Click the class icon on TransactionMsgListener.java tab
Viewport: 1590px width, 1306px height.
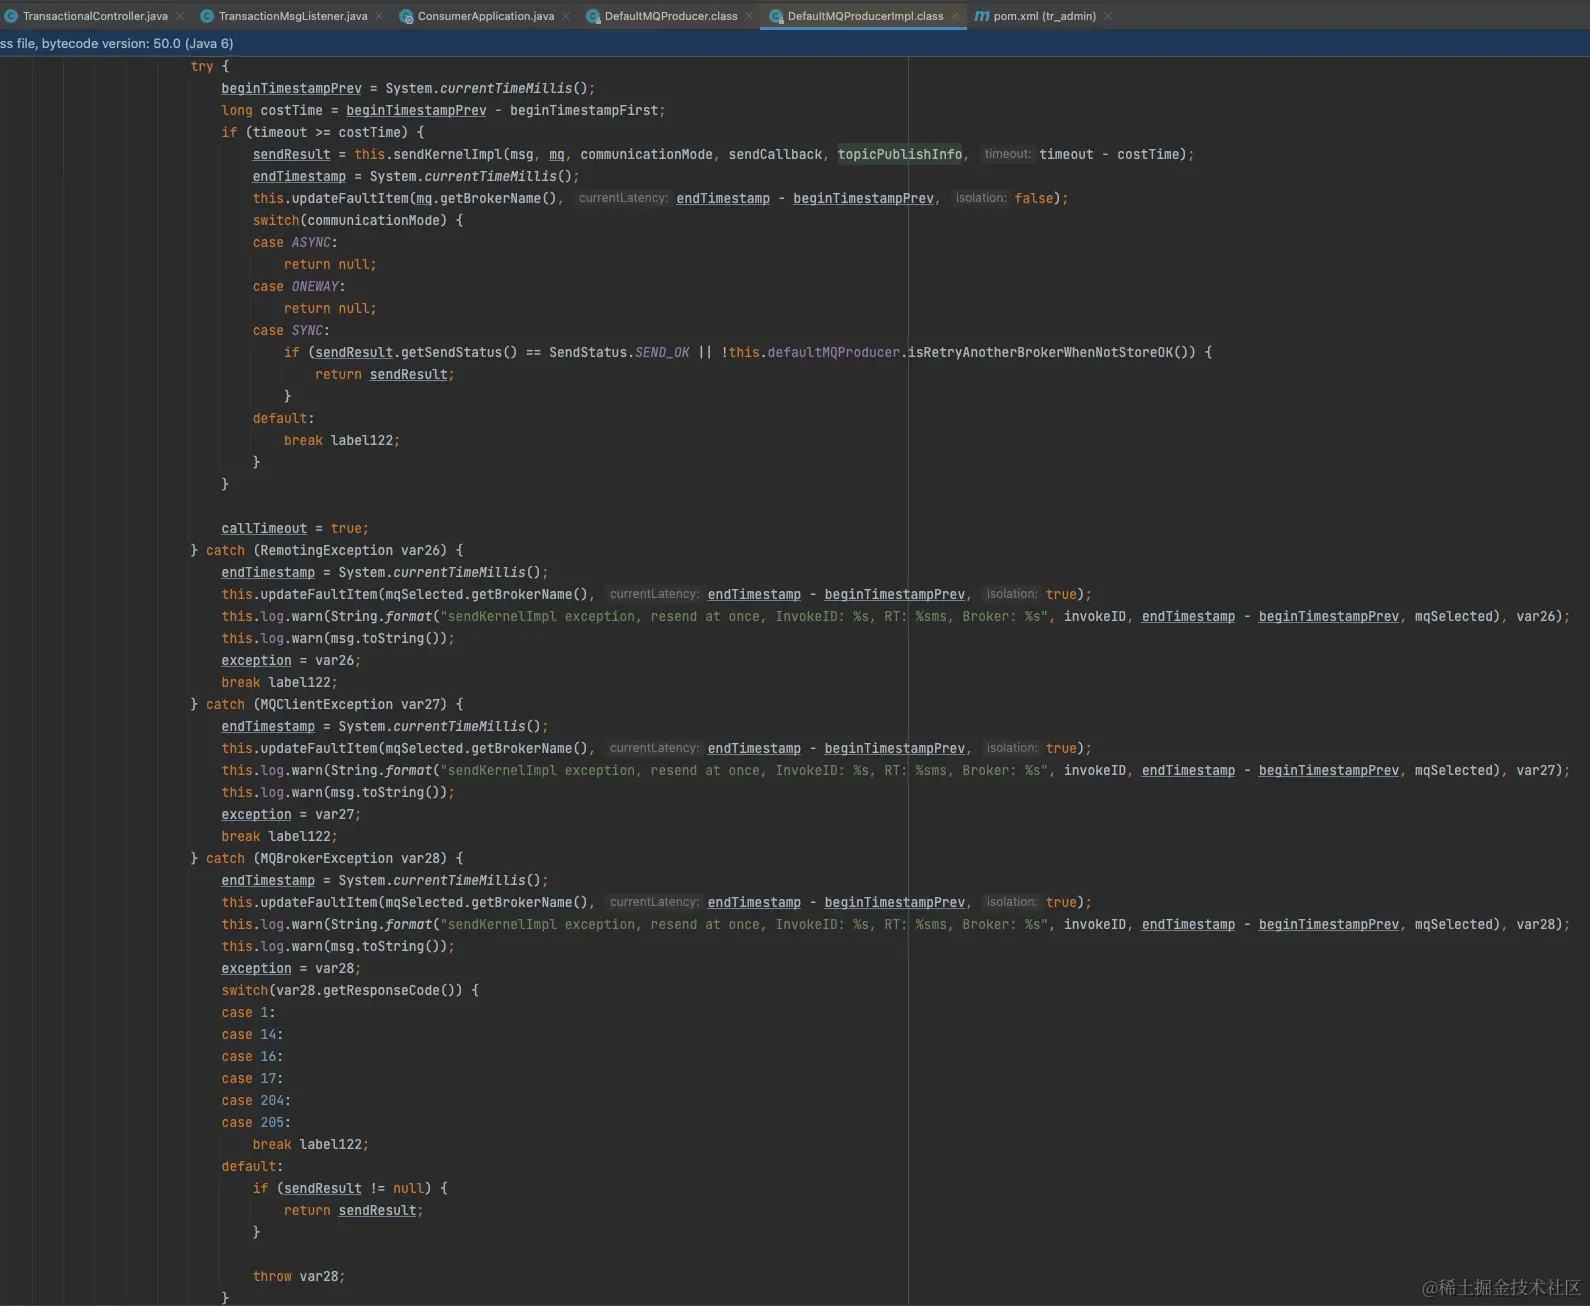point(207,16)
